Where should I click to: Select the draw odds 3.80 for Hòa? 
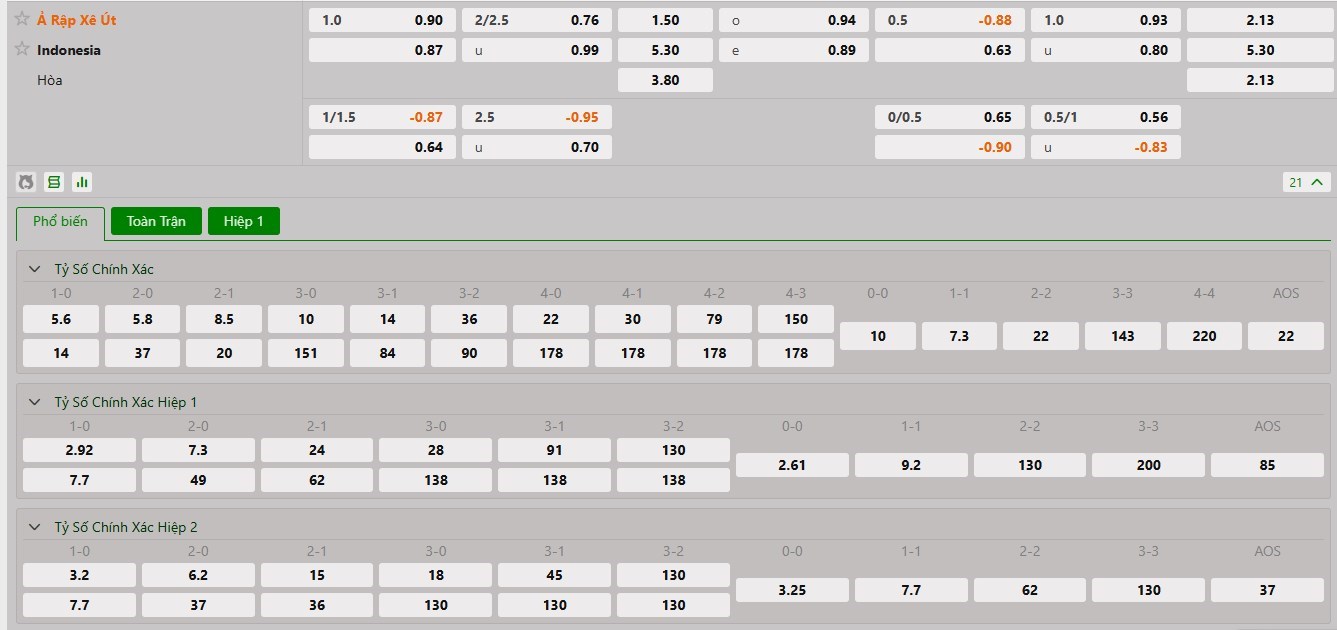[665, 80]
